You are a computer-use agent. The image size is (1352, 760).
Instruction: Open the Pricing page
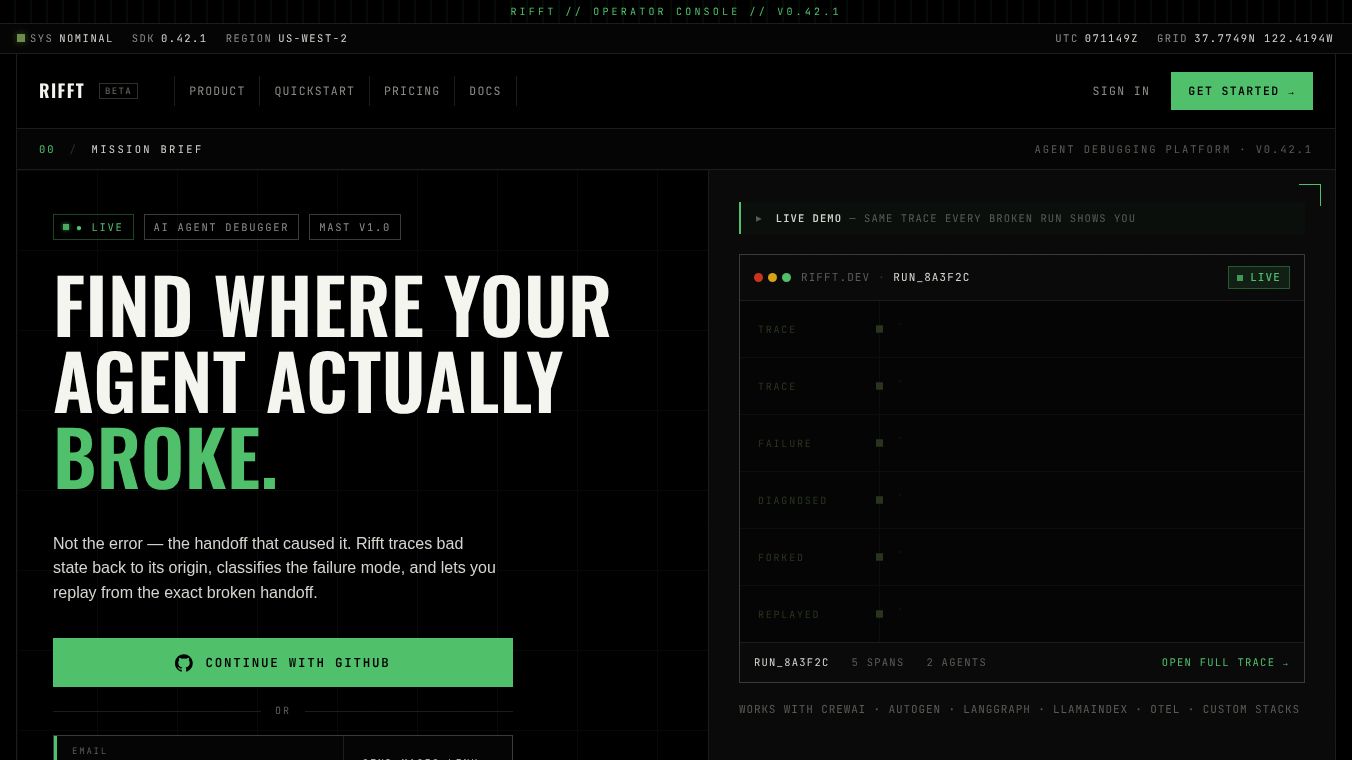[412, 91]
